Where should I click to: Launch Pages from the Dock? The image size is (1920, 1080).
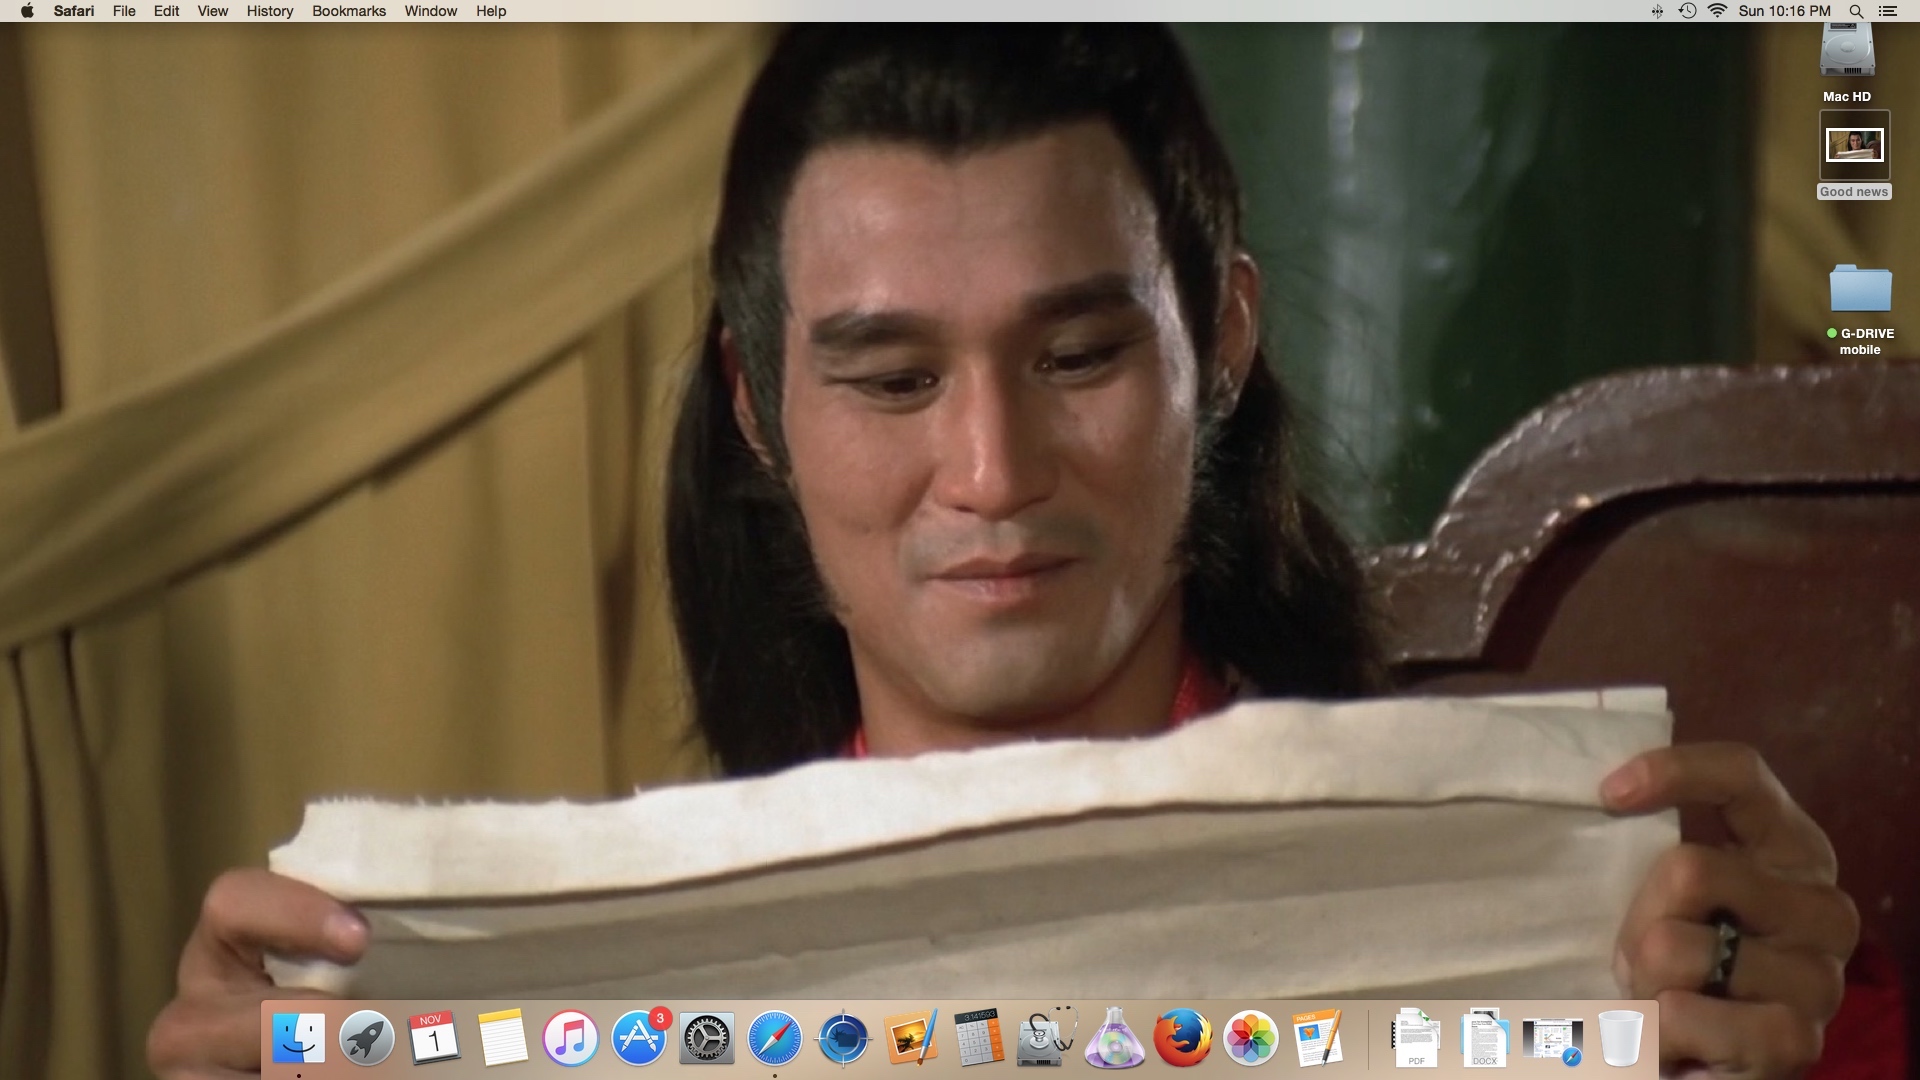tap(1319, 1038)
